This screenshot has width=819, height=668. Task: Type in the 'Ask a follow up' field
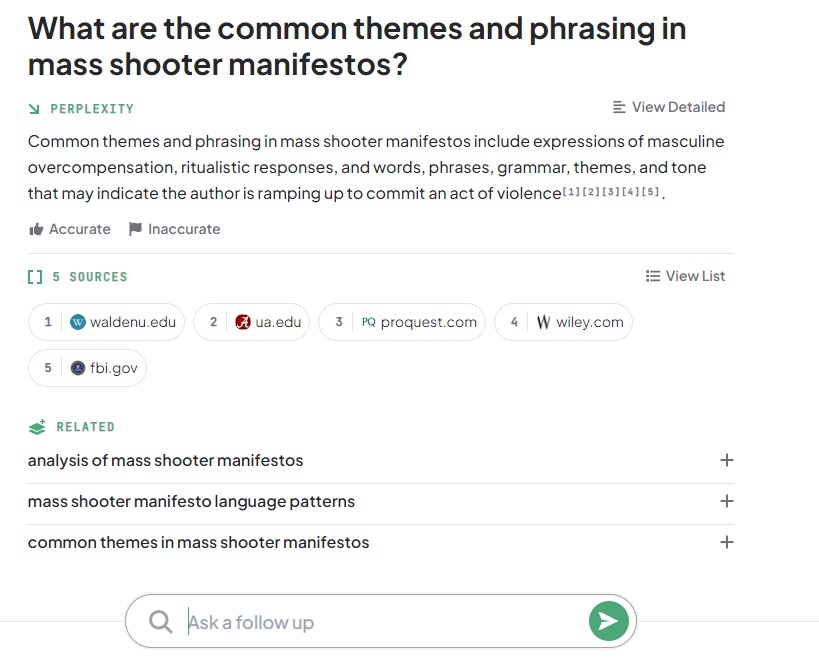380,622
